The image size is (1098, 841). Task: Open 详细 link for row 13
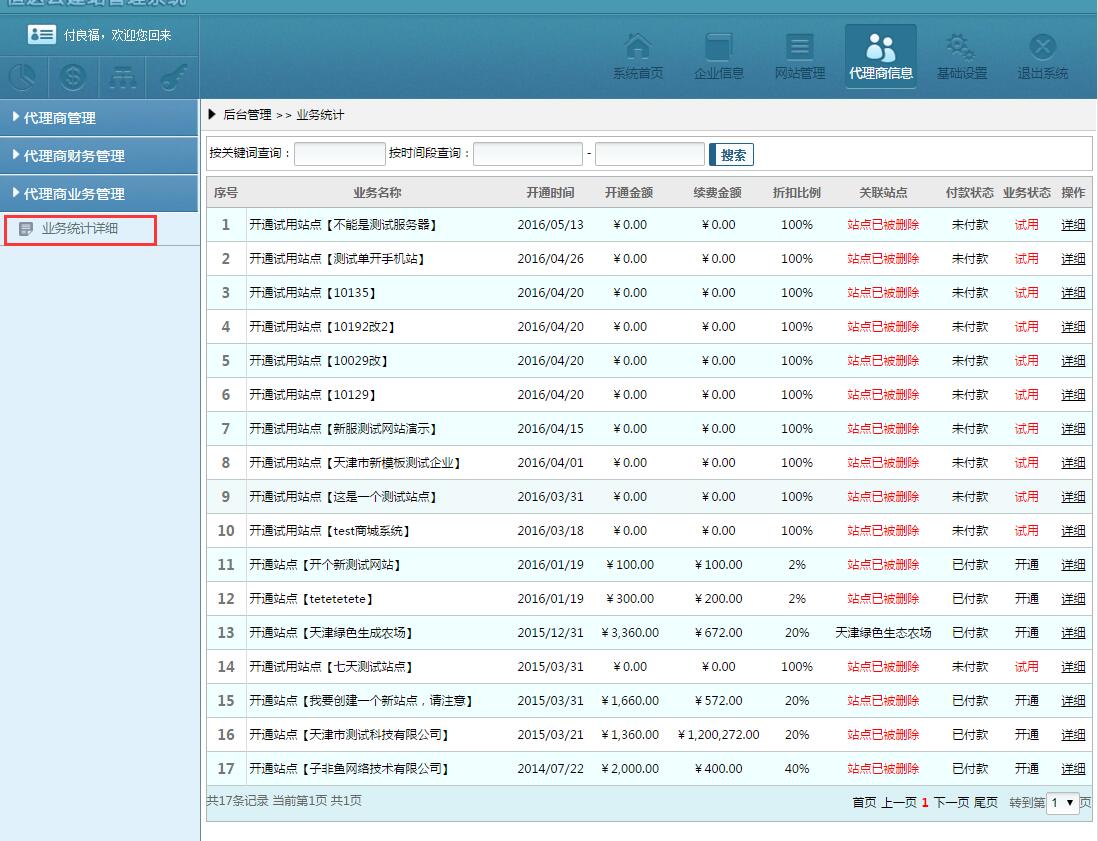coord(1073,633)
